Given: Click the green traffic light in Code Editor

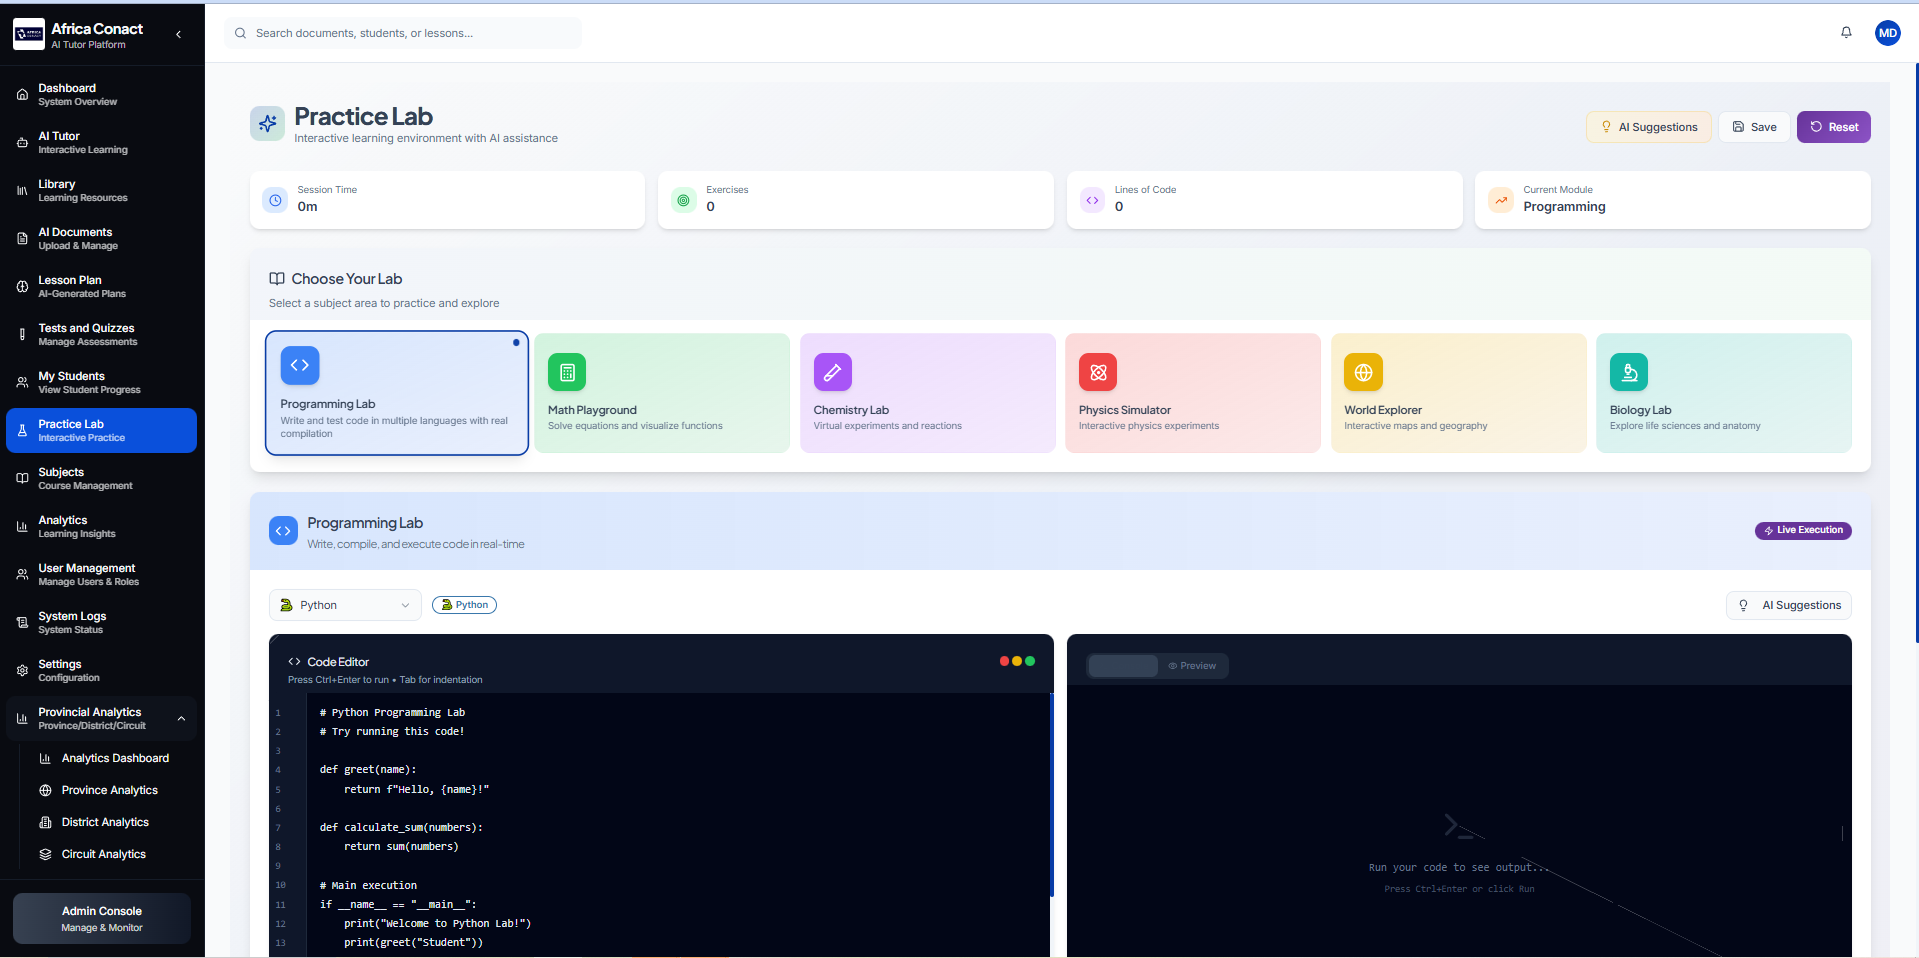Looking at the screenshot, I should (1030, 661).
